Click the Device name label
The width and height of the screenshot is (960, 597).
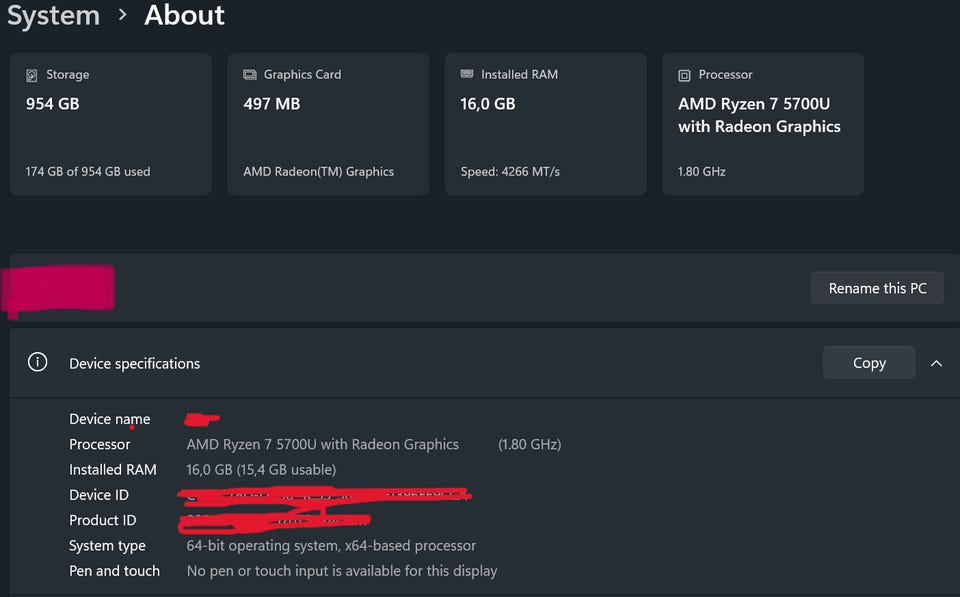coord(109,419)
